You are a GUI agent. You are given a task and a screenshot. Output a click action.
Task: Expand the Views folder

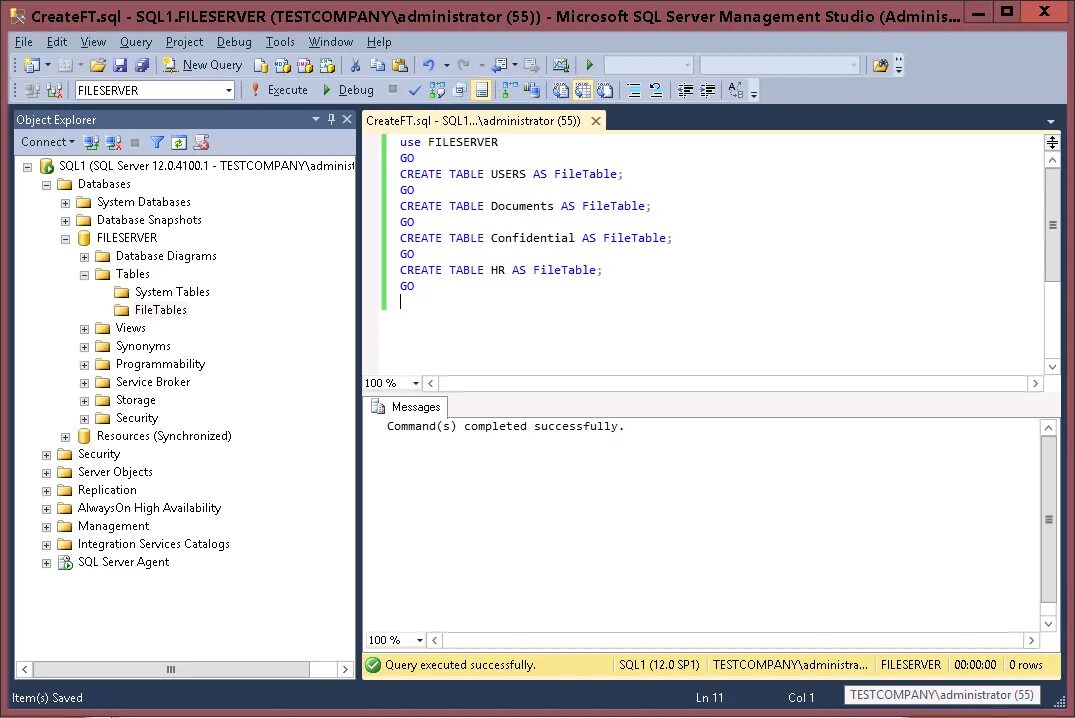click(x=84, y=329)
